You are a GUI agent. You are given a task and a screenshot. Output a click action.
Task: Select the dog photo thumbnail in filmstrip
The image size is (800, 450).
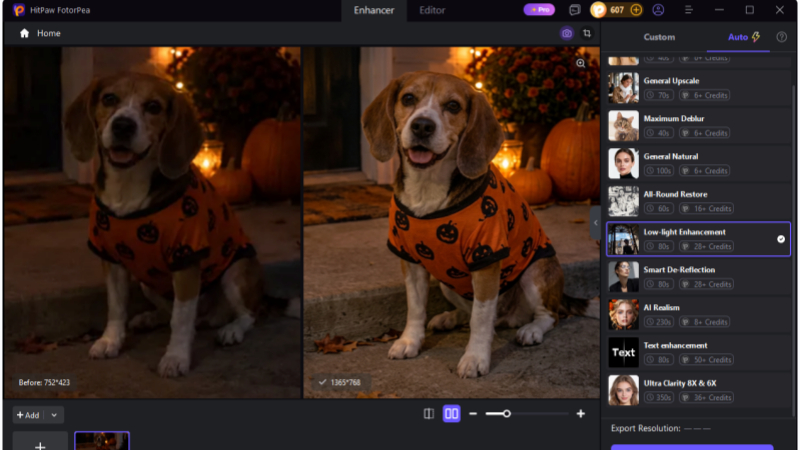coord(102,441)
